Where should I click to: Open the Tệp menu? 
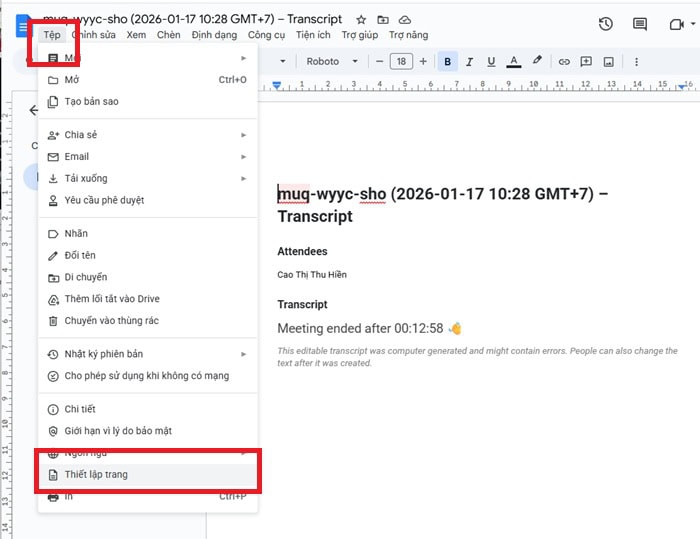(x=52, y=35)
